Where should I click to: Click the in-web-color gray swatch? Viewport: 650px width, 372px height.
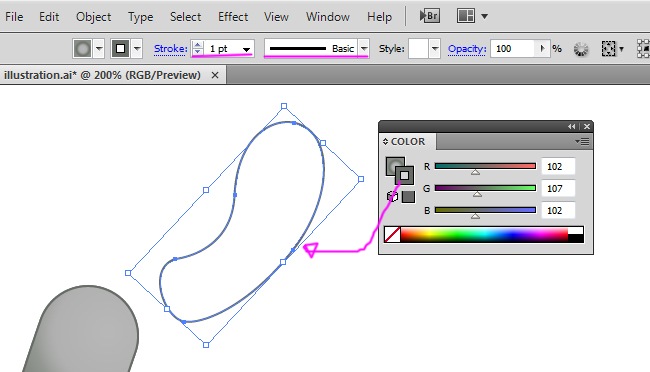point(408,197)
